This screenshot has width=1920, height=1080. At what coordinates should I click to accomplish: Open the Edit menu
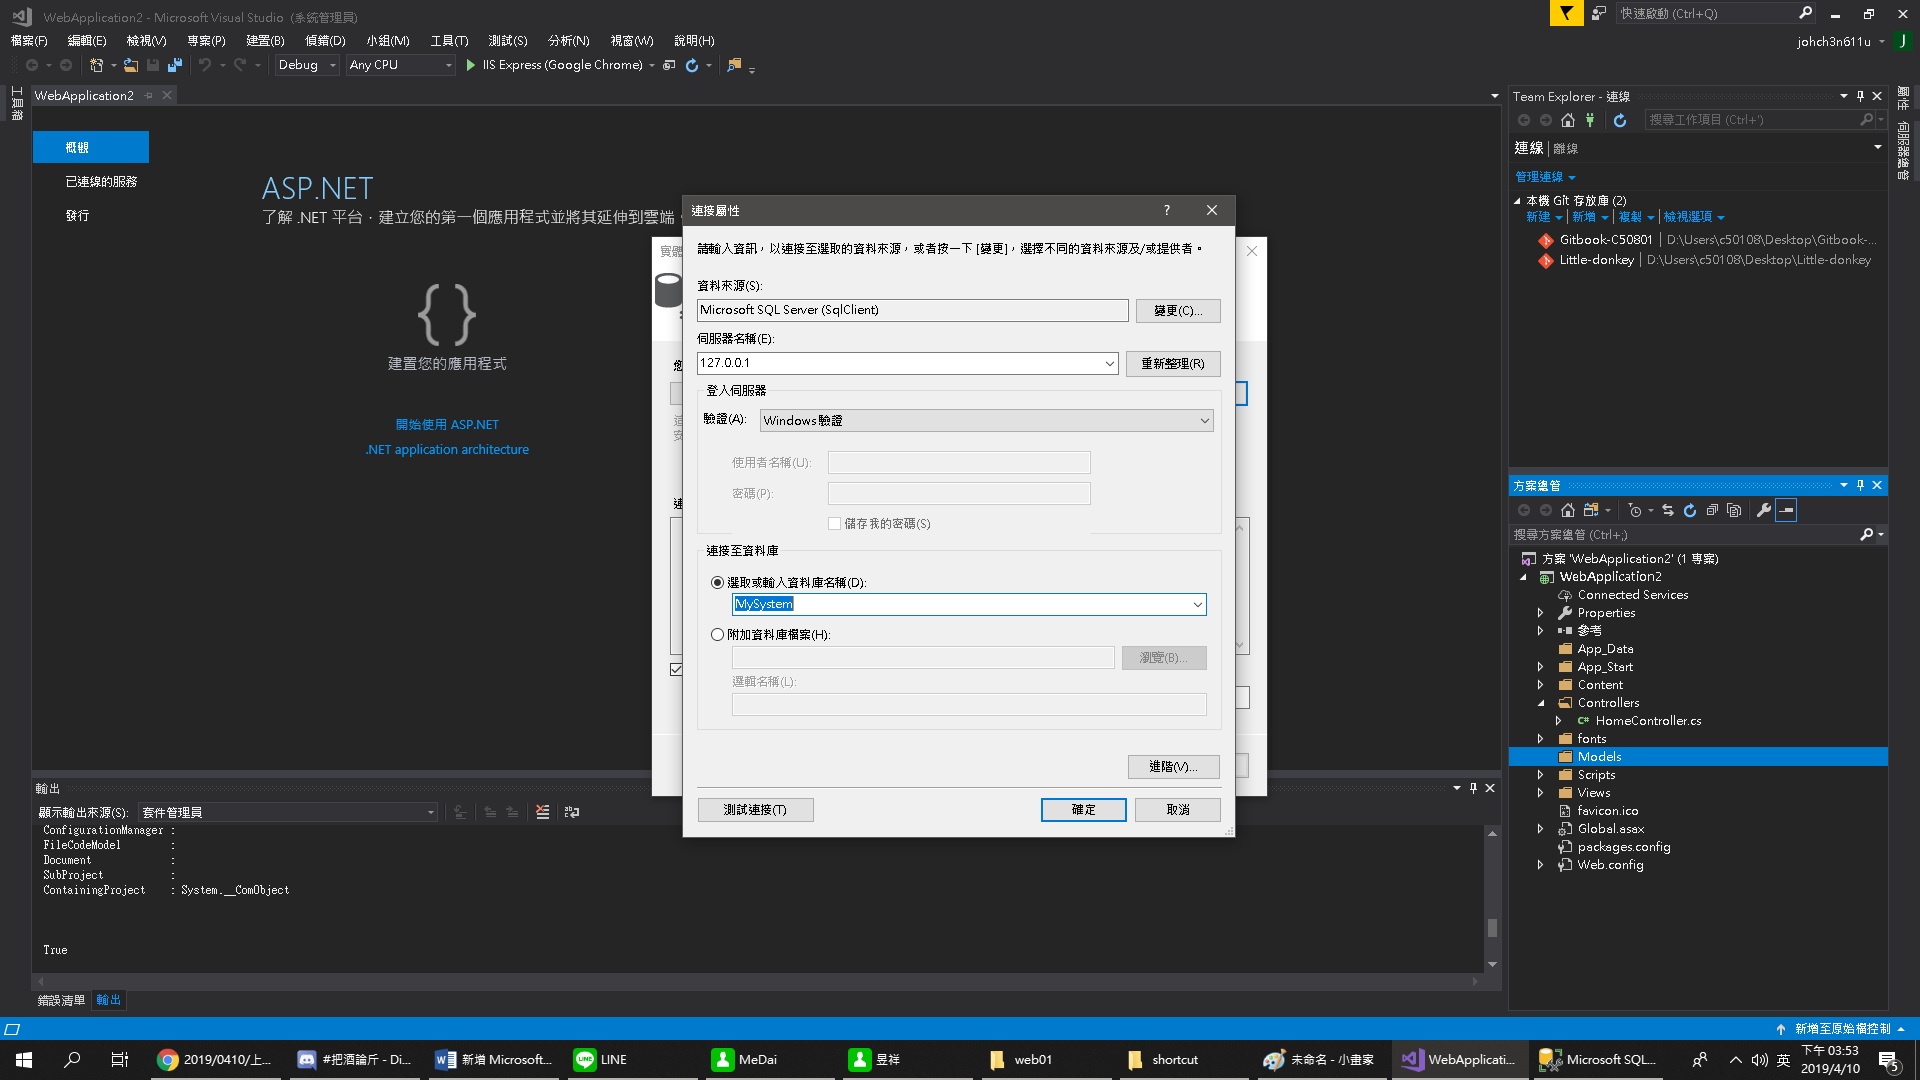pos(87,41)
